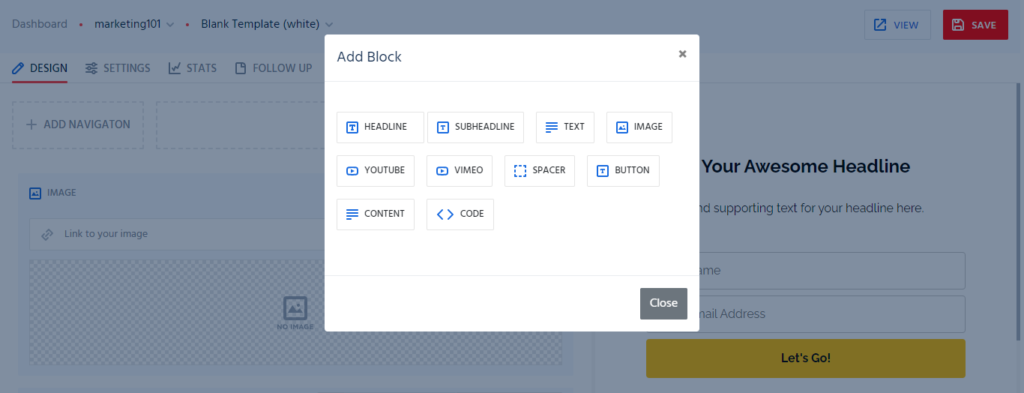Viewport: 1024px width, 393px height.
Task: Open Blank Template (white) dropdown
Action: tap(266, 24)
